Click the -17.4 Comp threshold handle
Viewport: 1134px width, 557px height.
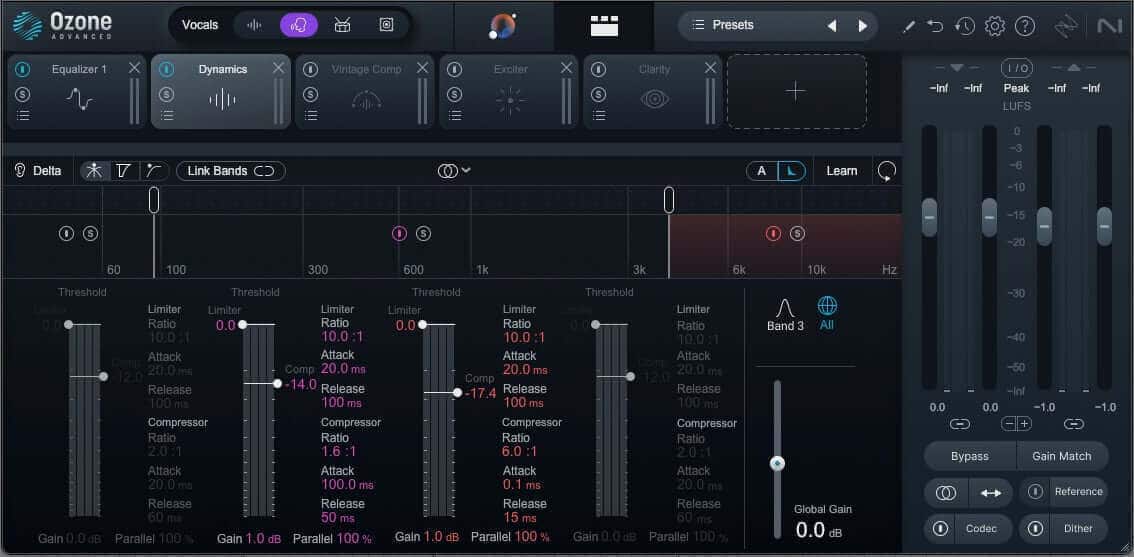pyautogui.click(x=457, y=392)
